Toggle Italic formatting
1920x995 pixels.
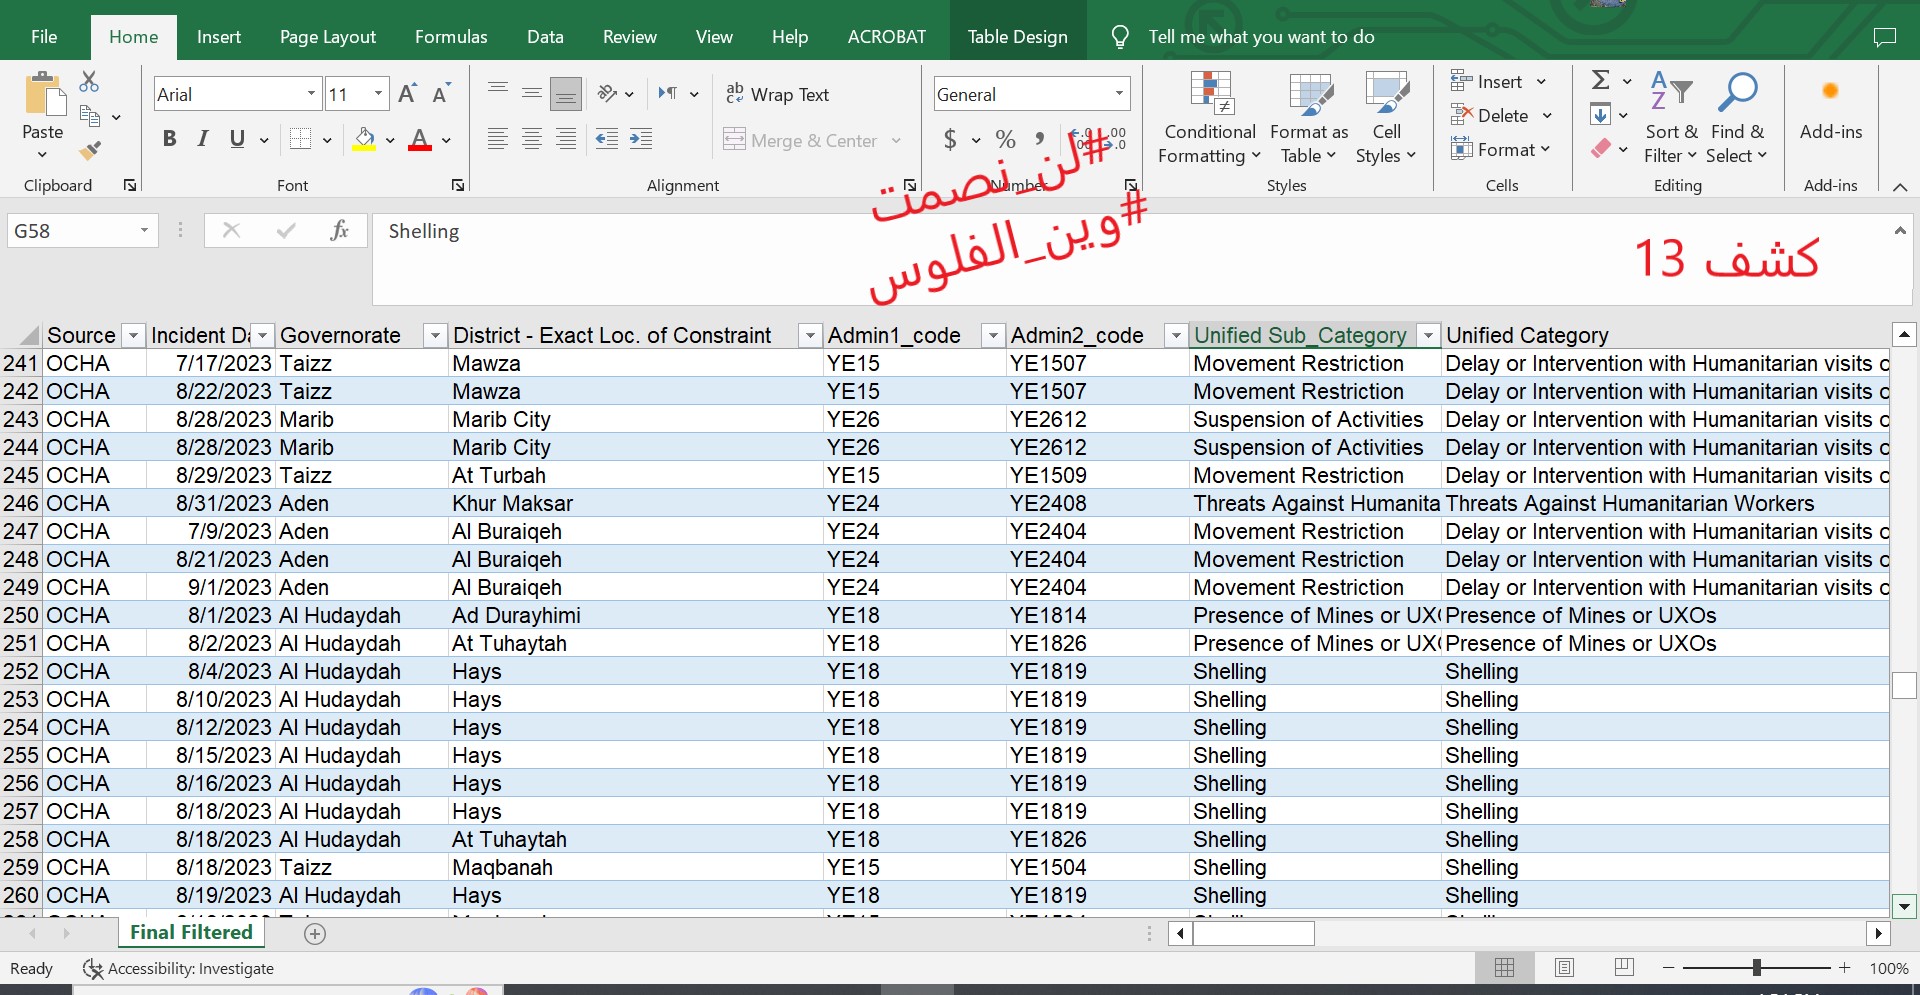pyautogui.click(x=203, y=140)
